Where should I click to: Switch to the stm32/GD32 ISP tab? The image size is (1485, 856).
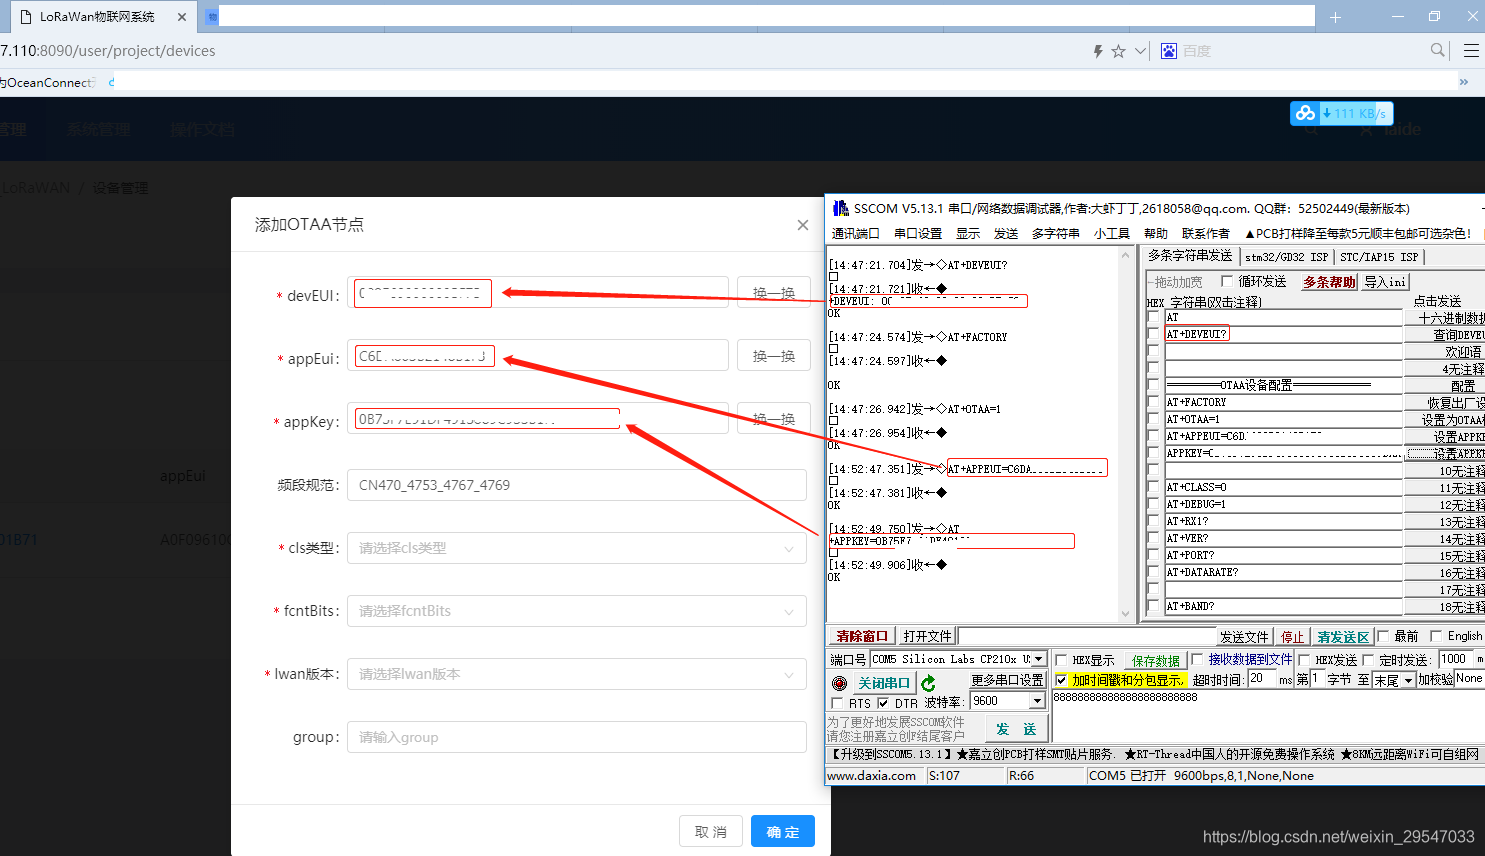click(1287, 257)
